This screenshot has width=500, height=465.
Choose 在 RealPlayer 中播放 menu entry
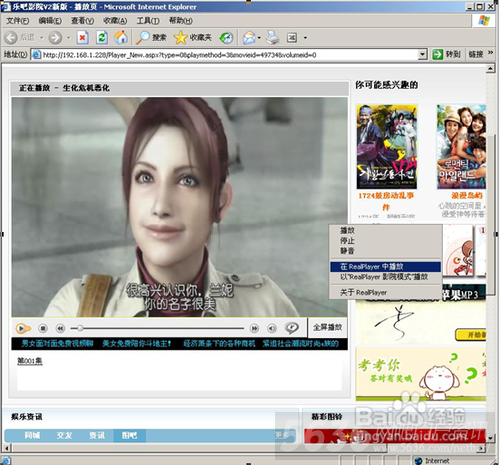point(385,267)
